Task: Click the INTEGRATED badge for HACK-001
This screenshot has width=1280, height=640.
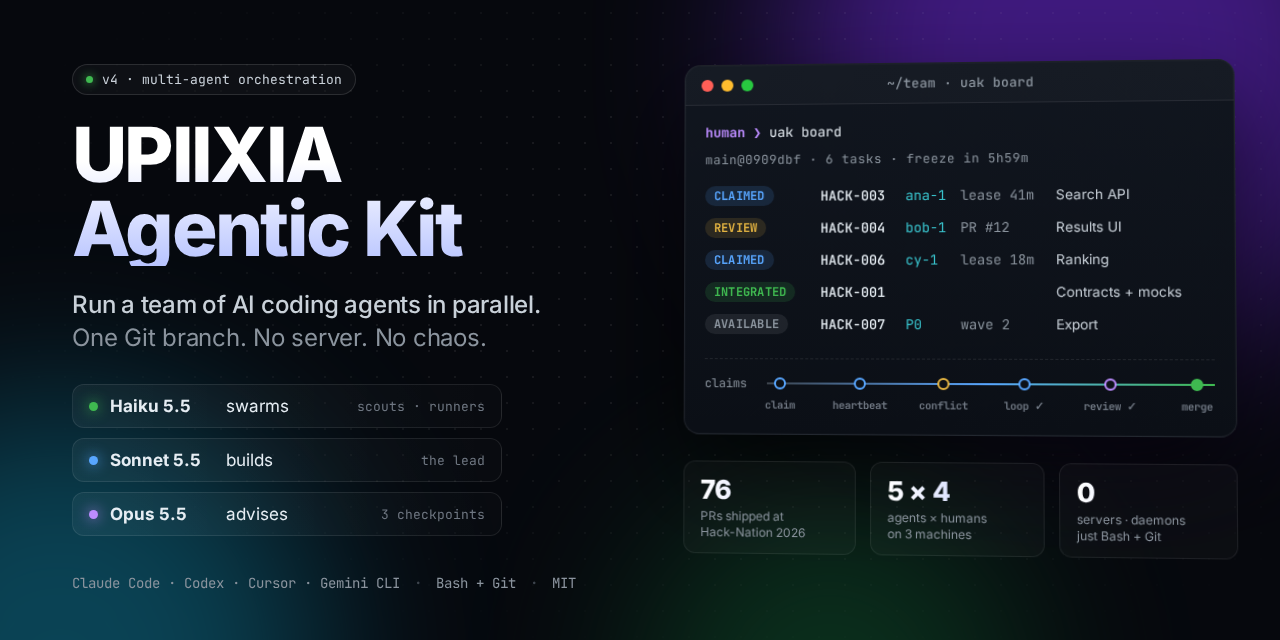Action: [750, 292]
